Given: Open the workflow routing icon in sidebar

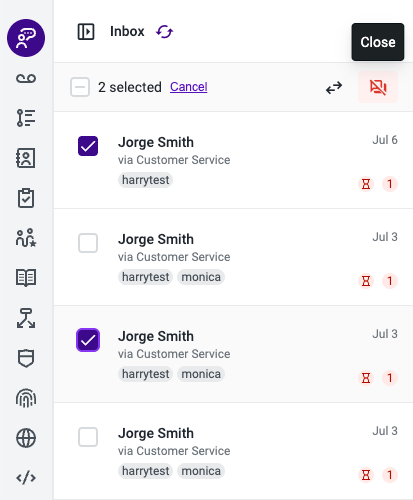Looking at the screenshot, I should [26, 318].
